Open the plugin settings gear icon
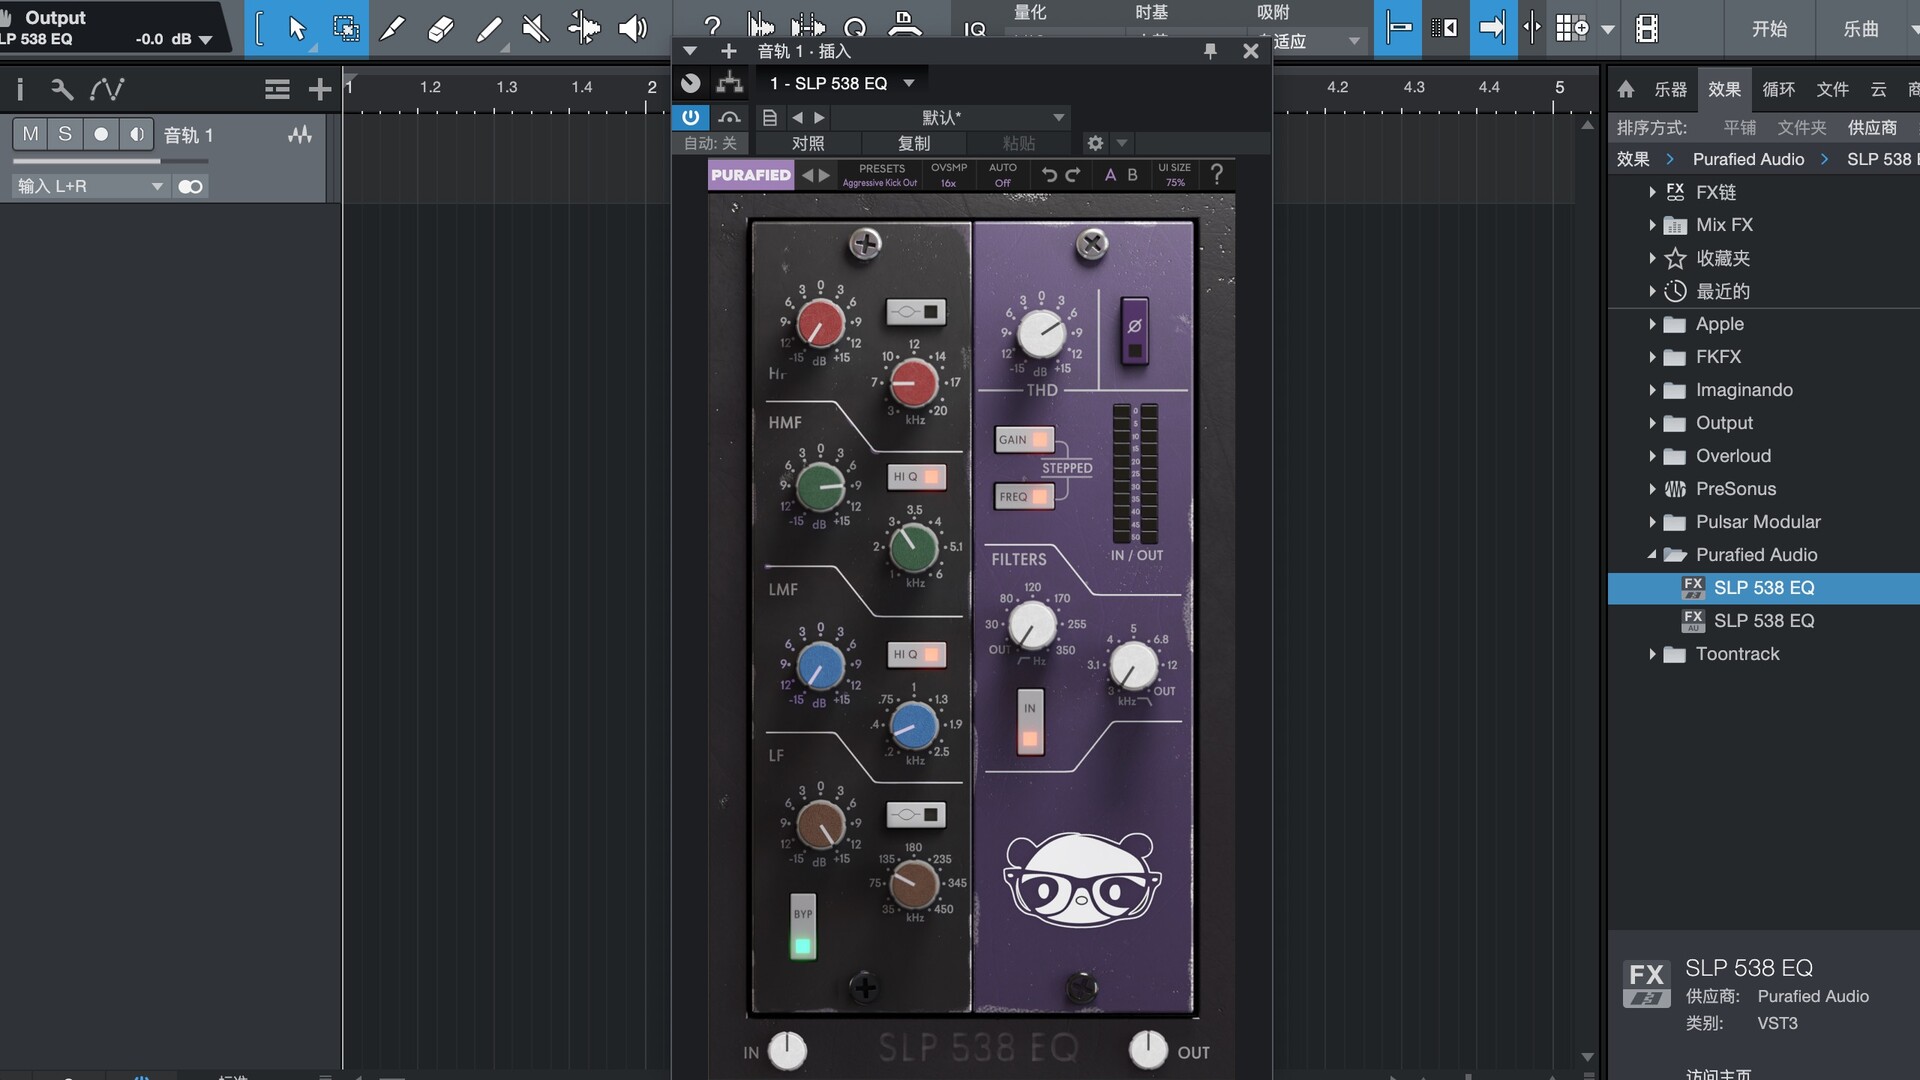 [x=1095, y=143]
